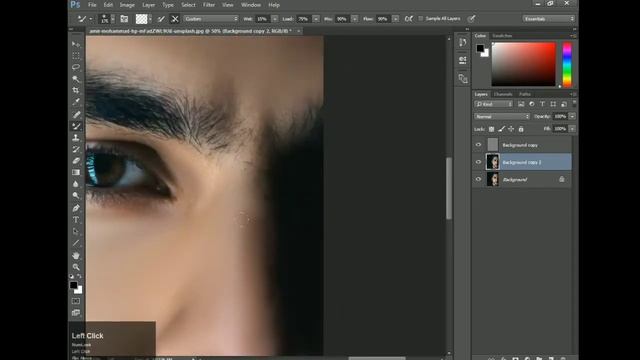Screen dimensions: 640x360
Task: Select the Type tool
Action: click(x=76, y=220)
